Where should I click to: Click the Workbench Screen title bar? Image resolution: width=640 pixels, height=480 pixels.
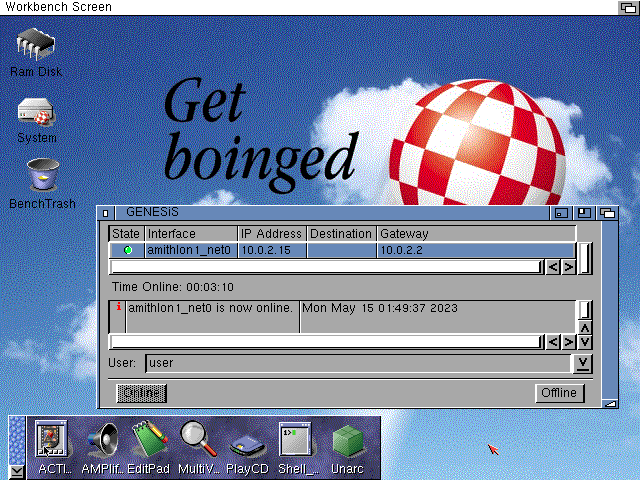coord(308,7)
